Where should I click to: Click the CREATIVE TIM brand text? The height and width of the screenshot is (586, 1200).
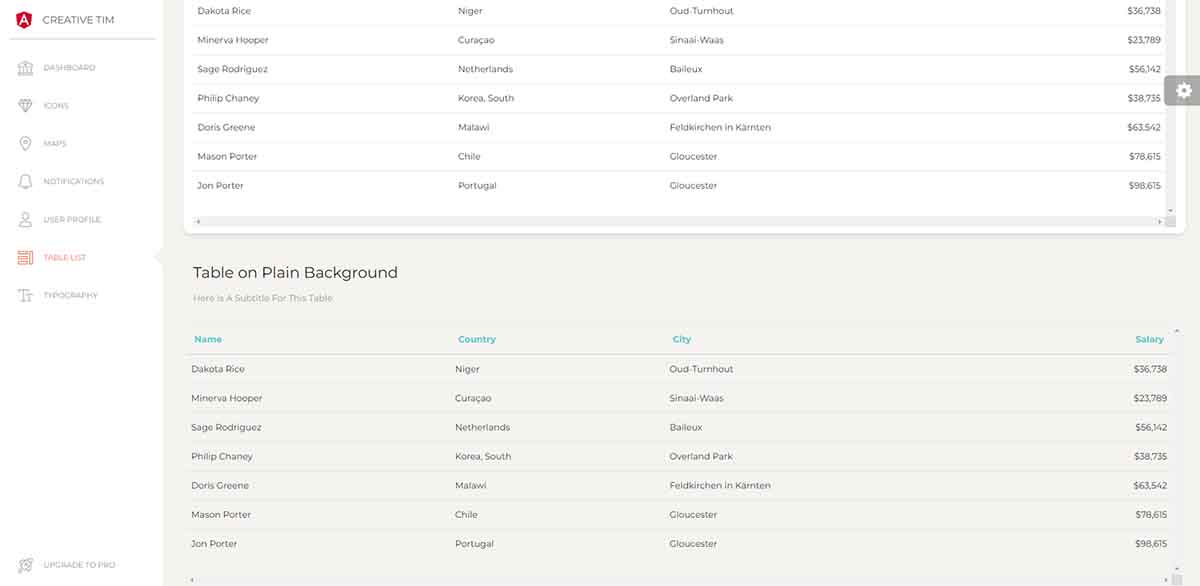(x=78, y=18)
